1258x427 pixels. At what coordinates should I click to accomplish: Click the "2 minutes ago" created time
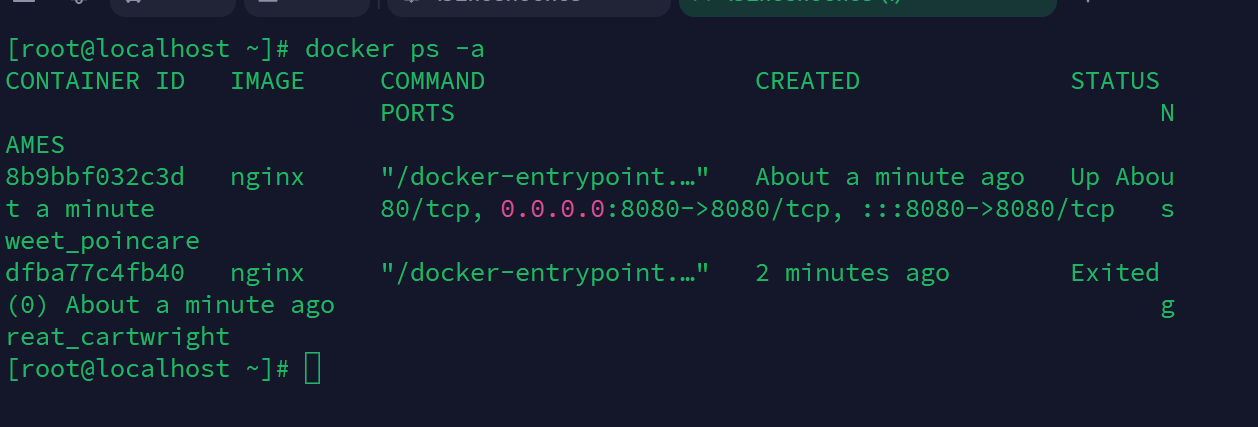[x=852, y=273]
